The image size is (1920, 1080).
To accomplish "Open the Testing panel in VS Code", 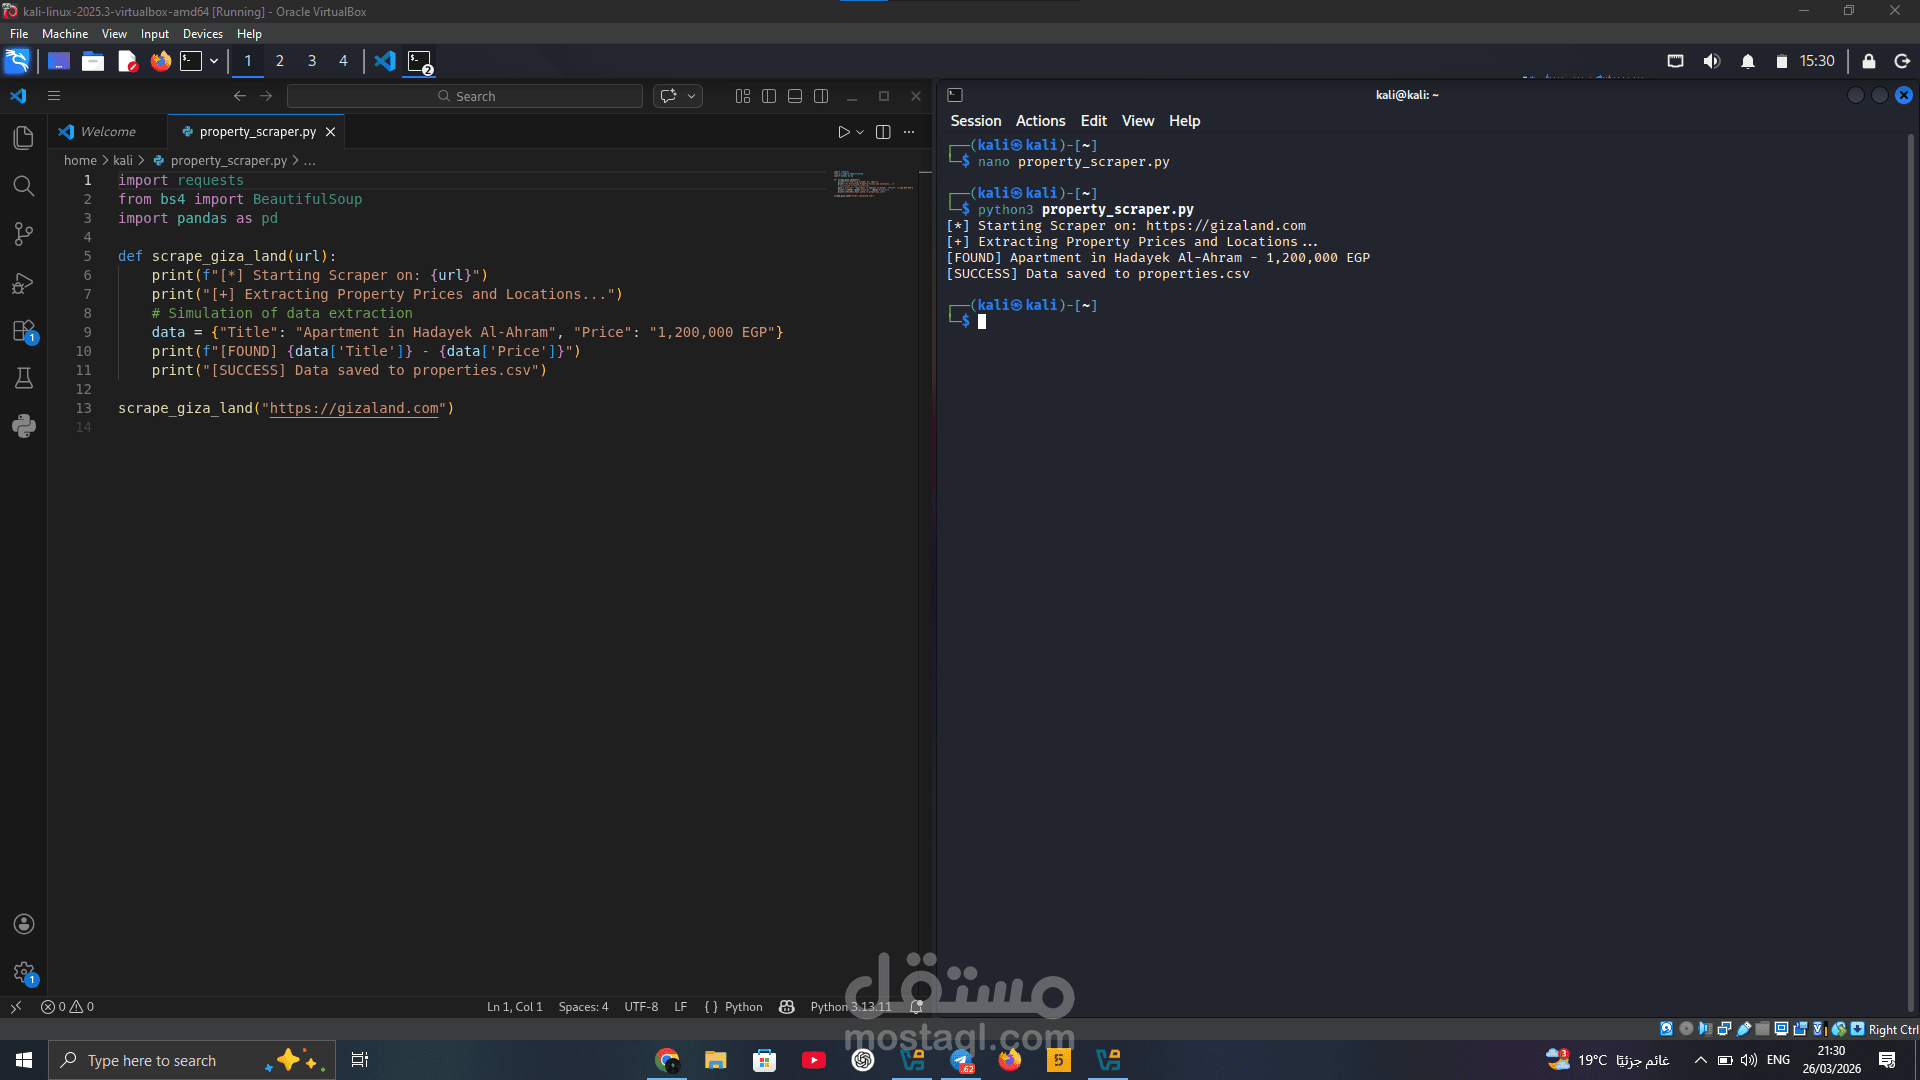I will tap(23, 378).
